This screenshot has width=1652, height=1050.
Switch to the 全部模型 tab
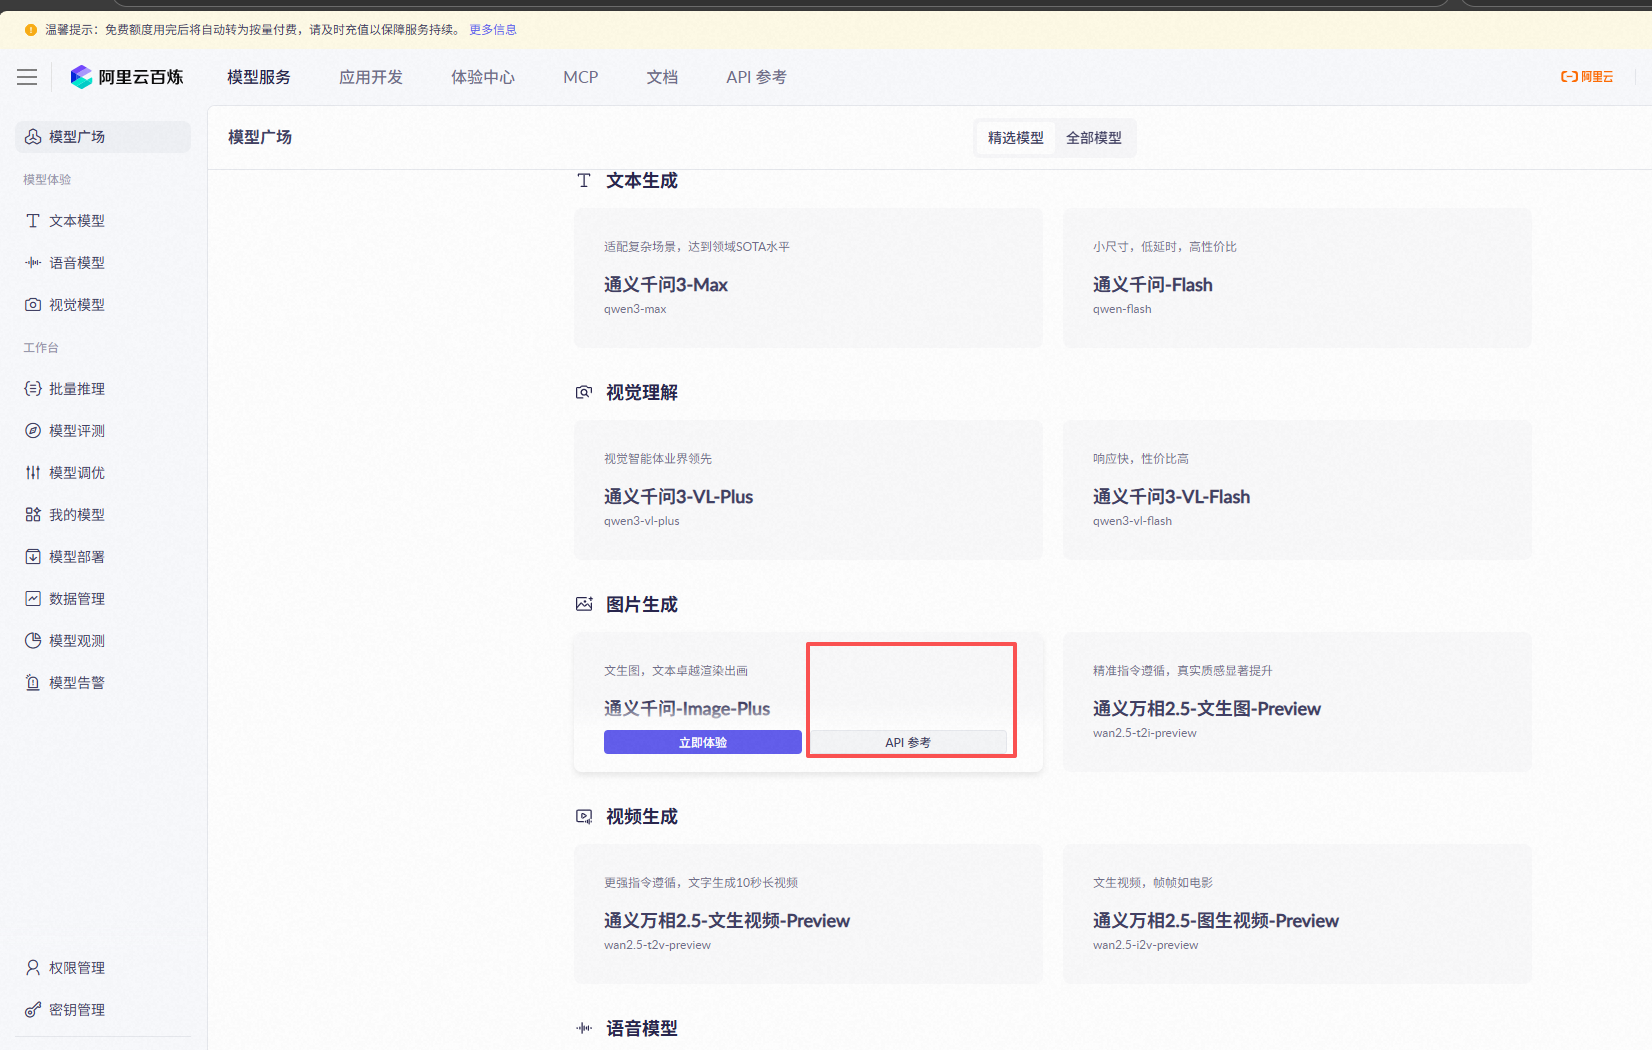(1094, 138)
